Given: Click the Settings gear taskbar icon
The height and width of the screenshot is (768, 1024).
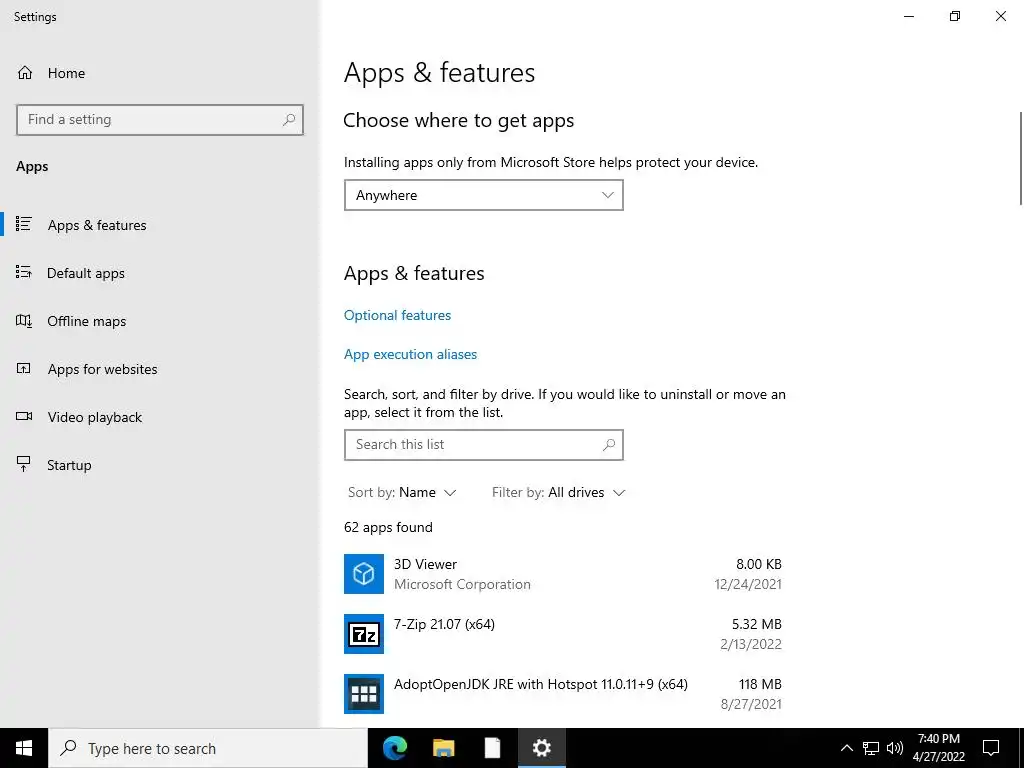Looking at the screenshot, I should [x=541, y=748].
